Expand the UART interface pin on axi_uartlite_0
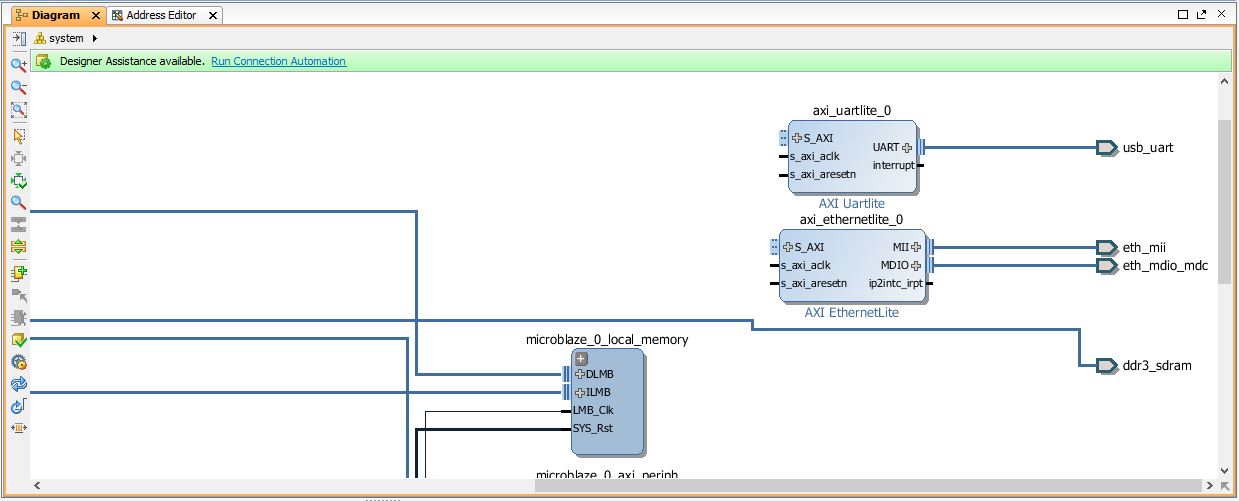This screenshot has width=1239, height=501. pos(908,147)
